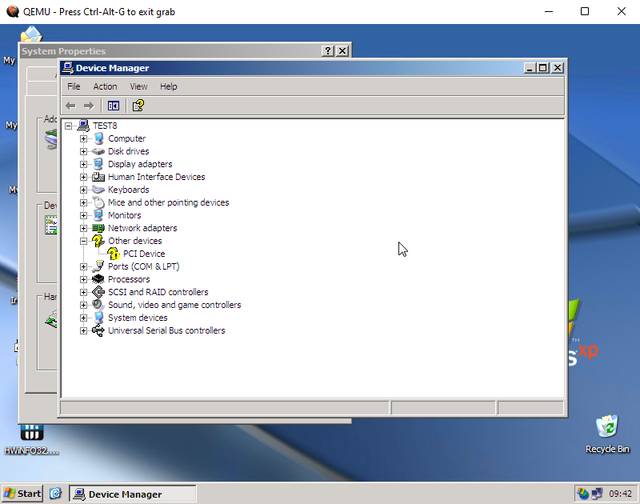Click the Computer category icon
640x504 pixels.
[98, 138]
